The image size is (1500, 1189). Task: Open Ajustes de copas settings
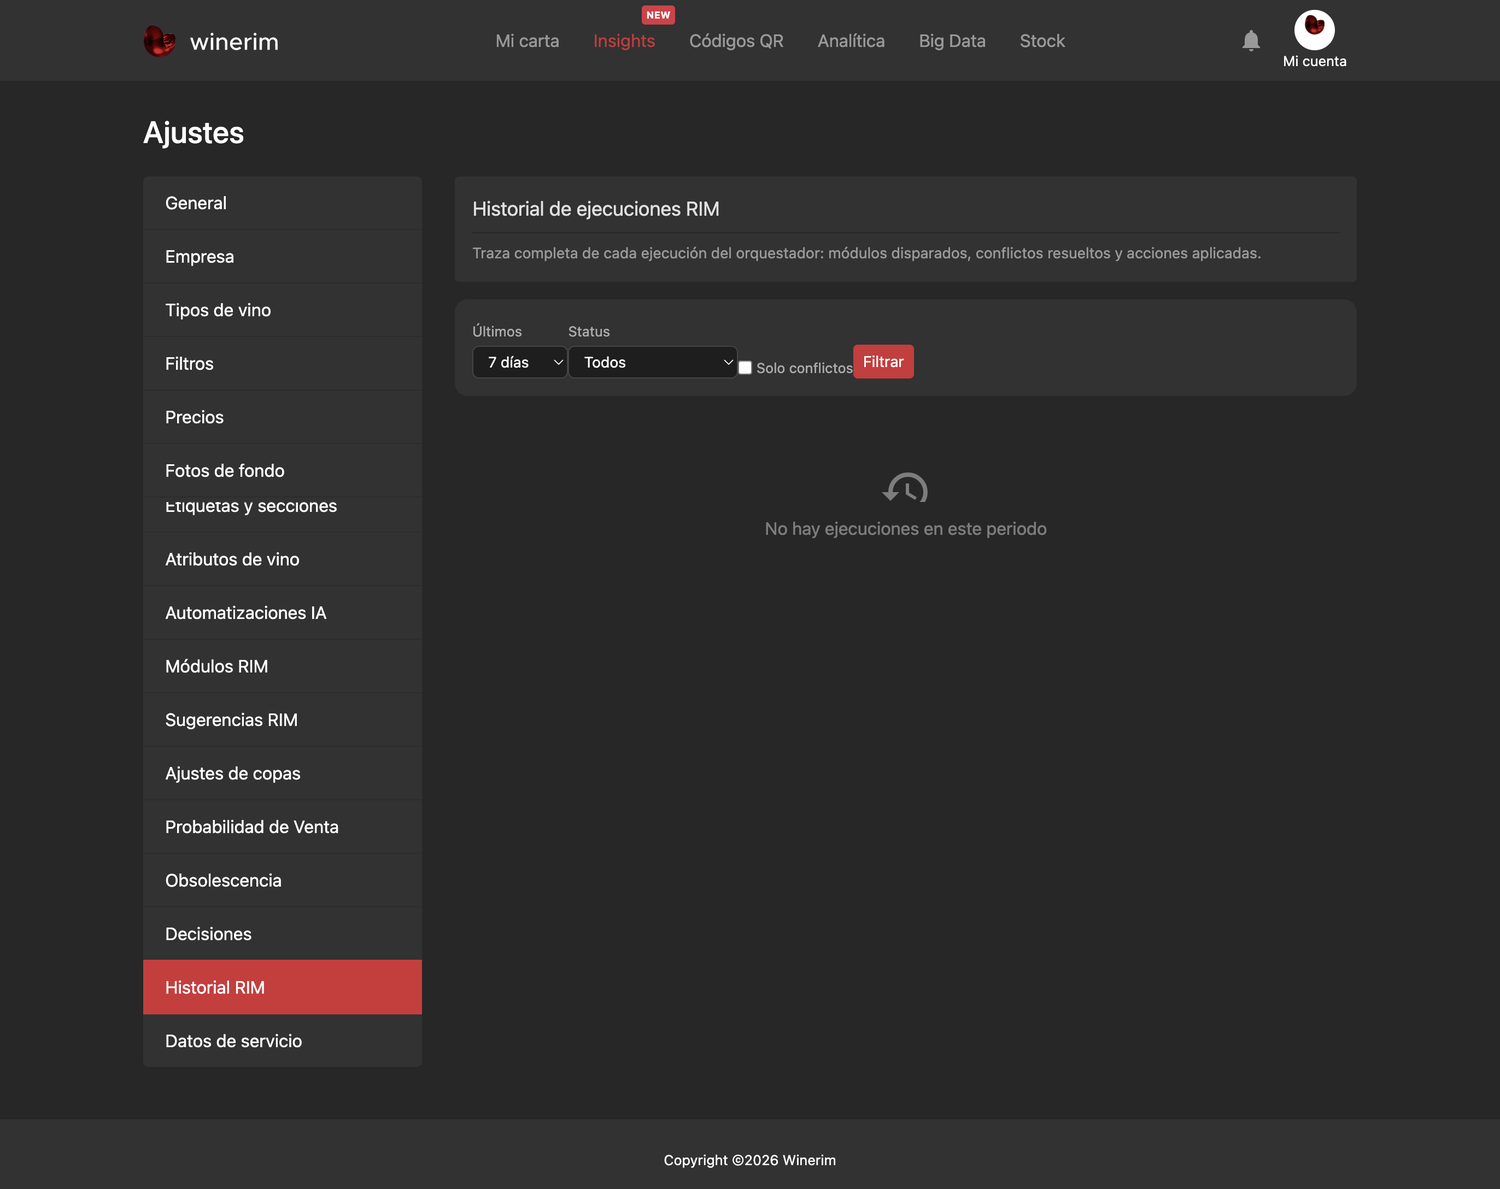tap(282, 774)
